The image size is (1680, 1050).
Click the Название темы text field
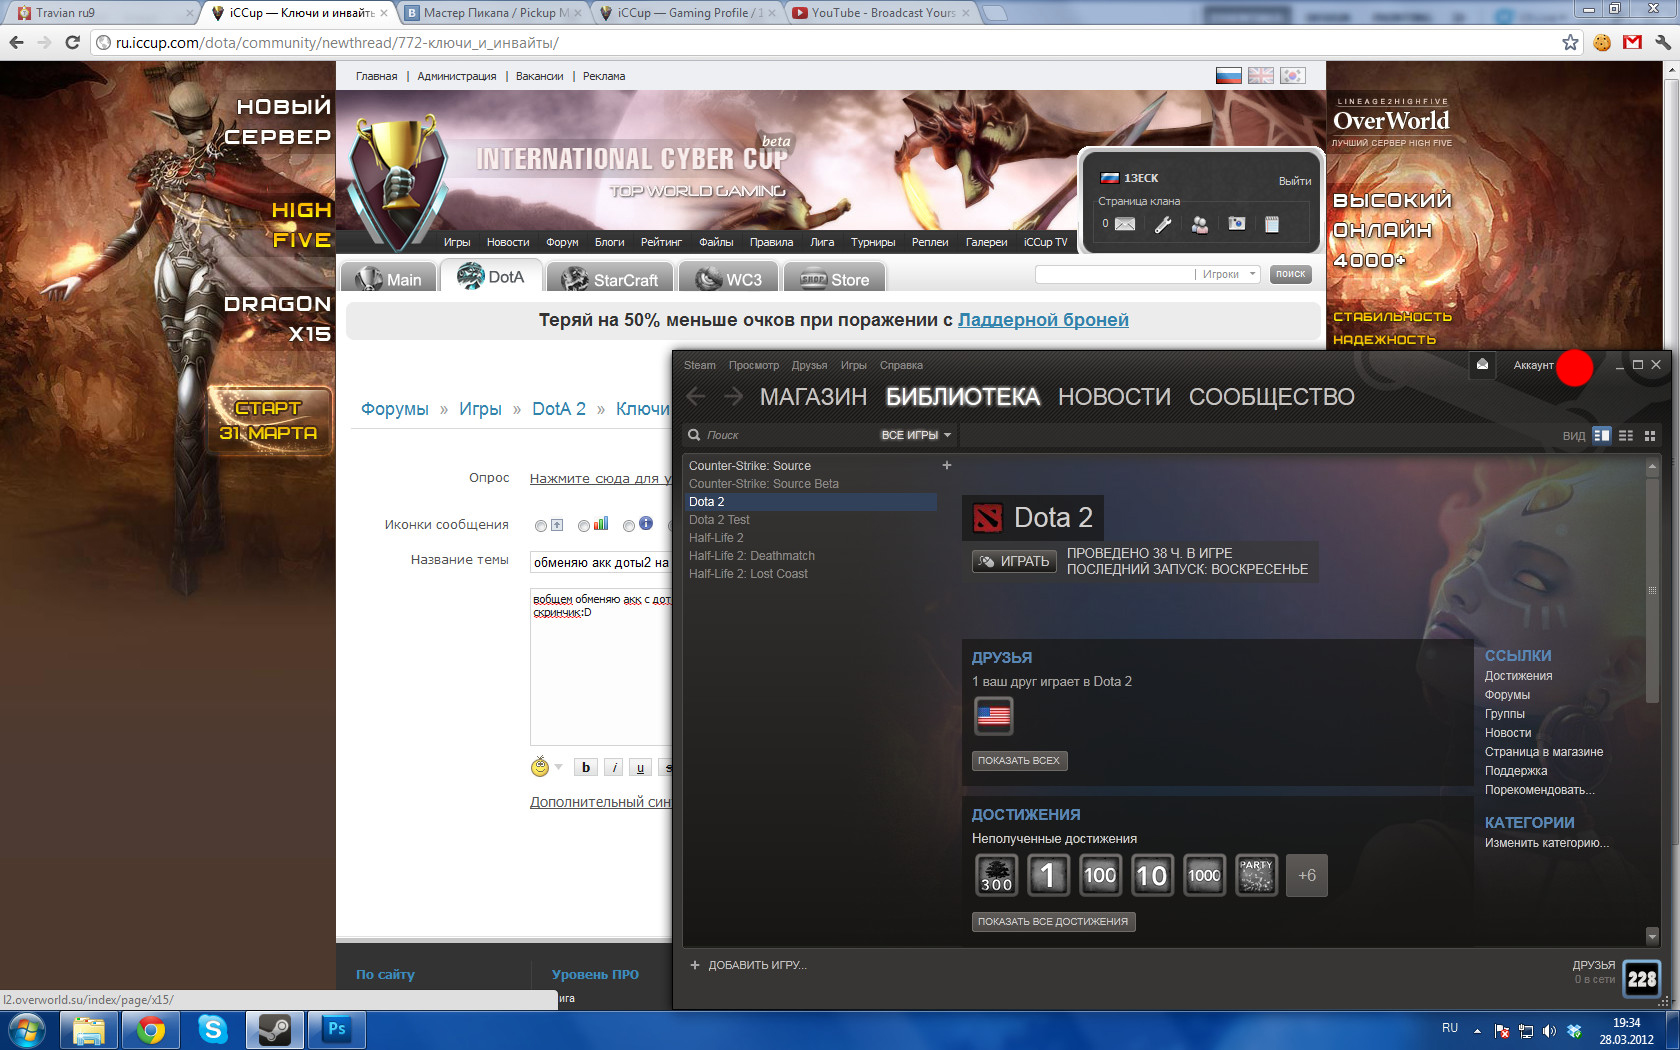pyautogui.click(x=600, y=562)
